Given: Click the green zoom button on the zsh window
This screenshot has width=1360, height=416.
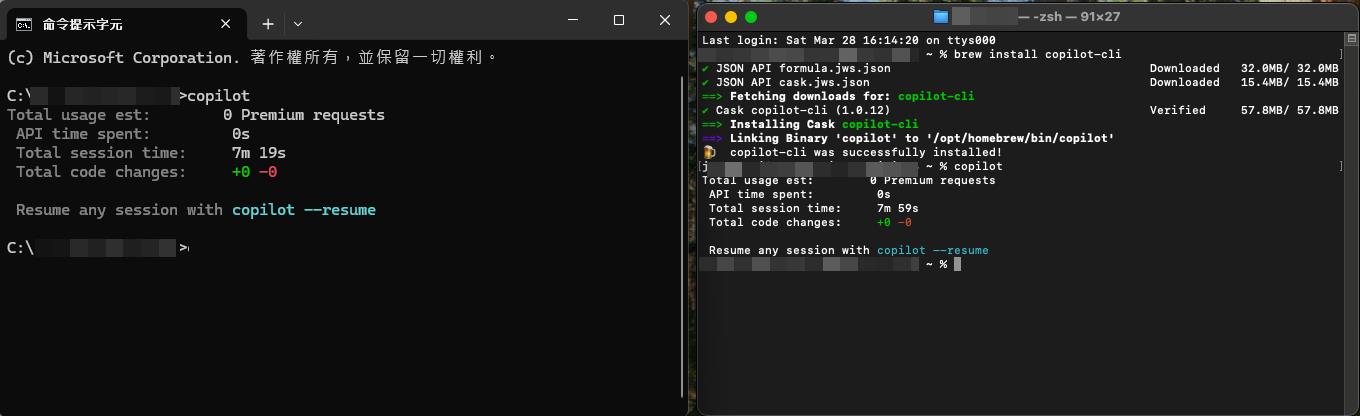Looking at the screenshot, I should tap(751, 17).
